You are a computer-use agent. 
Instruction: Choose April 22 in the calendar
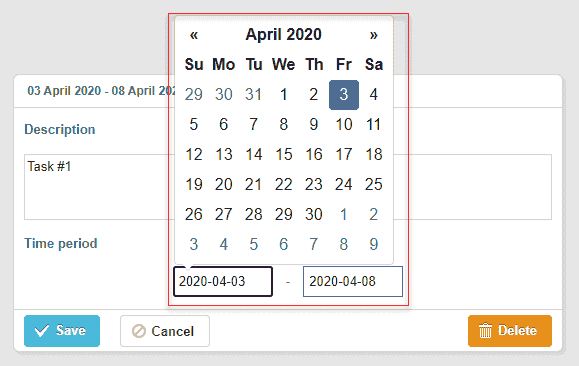pos(284,184)
